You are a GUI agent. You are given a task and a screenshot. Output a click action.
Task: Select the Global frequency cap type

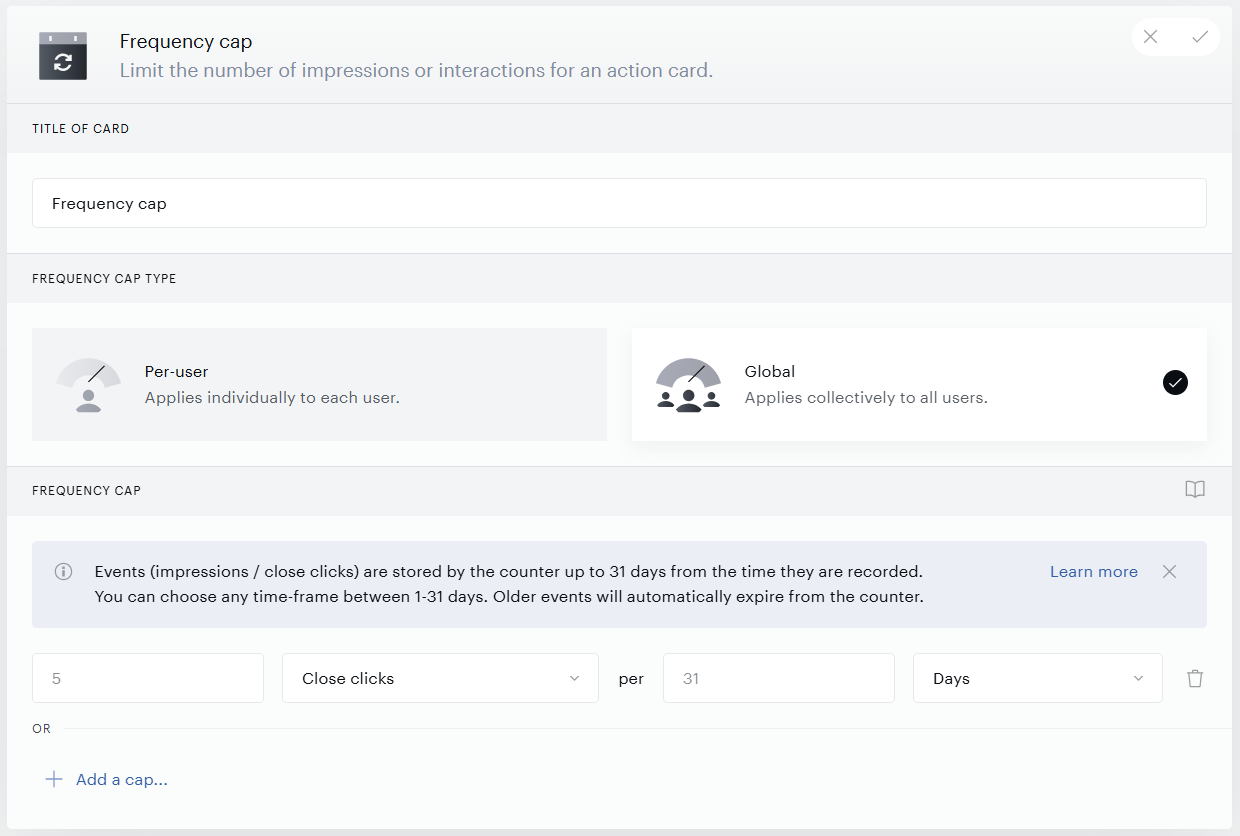919,384
